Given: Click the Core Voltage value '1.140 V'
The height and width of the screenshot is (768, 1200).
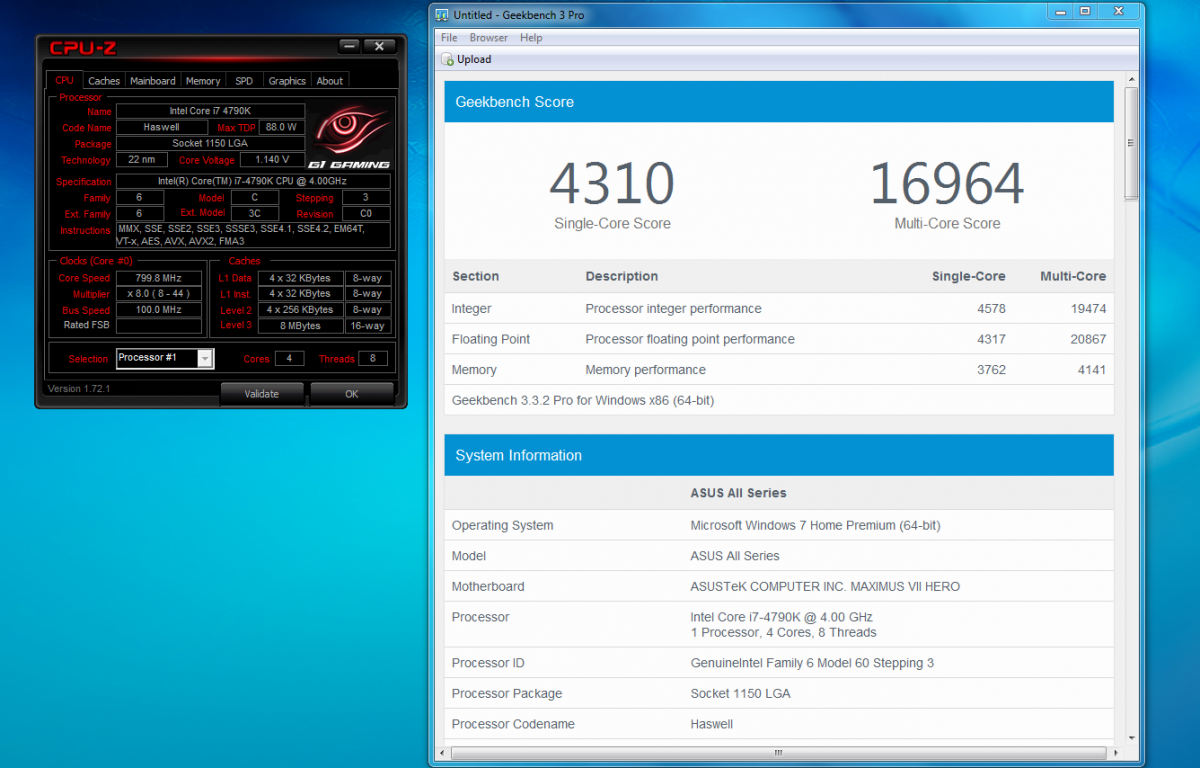Looking at the screenshot, I should 272,159.
